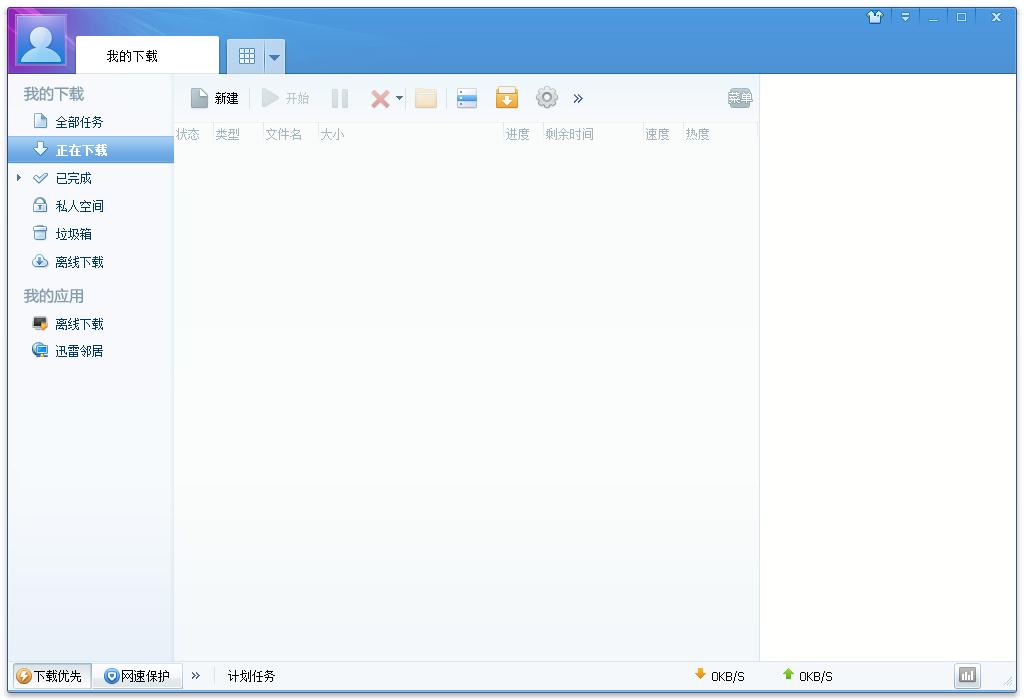Click 计划任务 scheduled tasks
The width and height of the screenshot is (1024, 700).
click(x=251, y=676)
